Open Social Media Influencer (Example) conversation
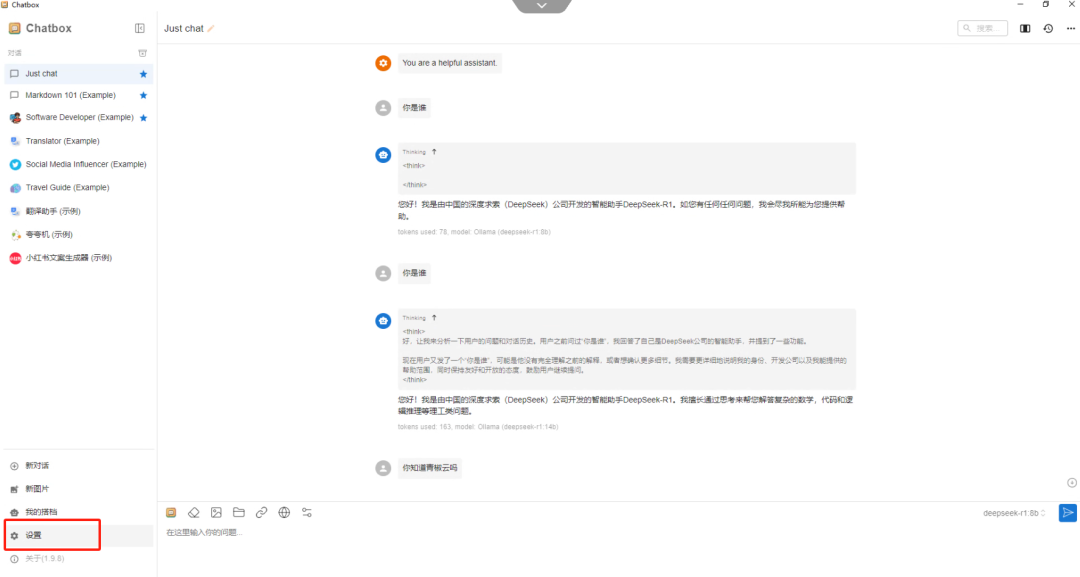This screenshot has height=577, width=1080. (79, 165)
